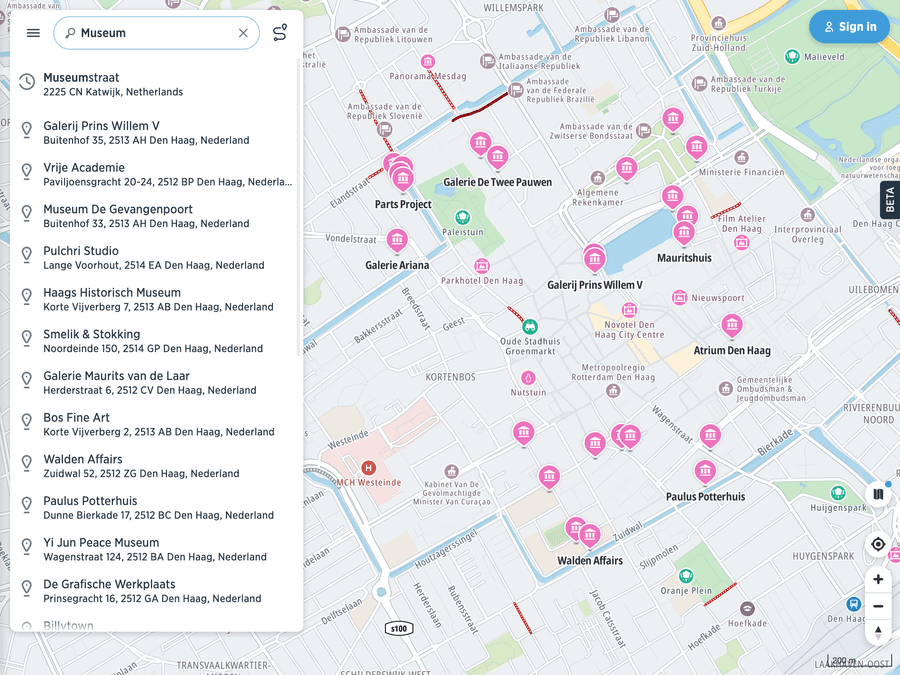Click Provinciehuis Zuid-Holland building icon
The height and width of the screenshot is (675, 900).
click(x=719, y=24)
